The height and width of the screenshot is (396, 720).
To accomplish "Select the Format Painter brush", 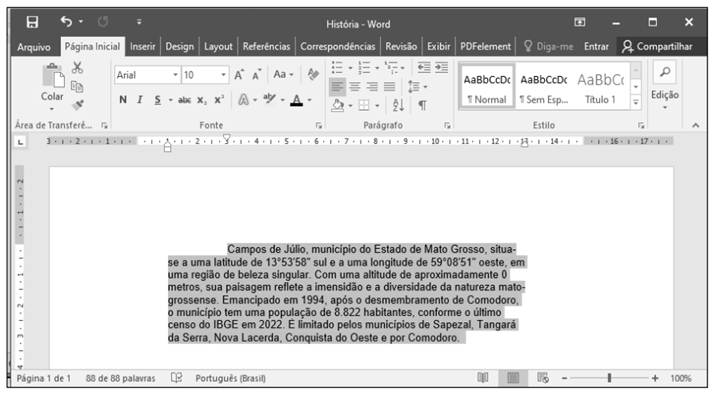I will [77, 105].
